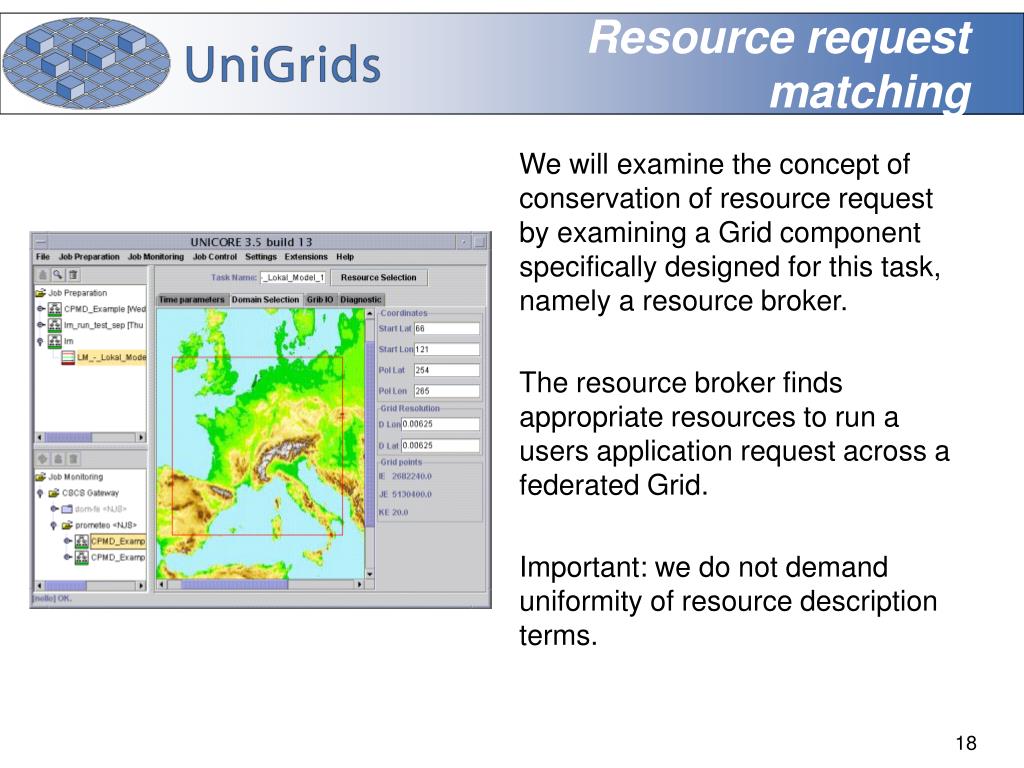Open the Diagnostic tab
Viewport: 1024px width, 768px height.
point(360,299)
